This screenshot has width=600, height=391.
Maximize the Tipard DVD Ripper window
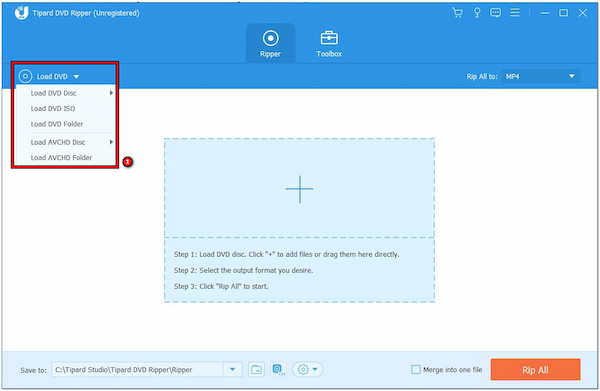click(x=563, y=13)
